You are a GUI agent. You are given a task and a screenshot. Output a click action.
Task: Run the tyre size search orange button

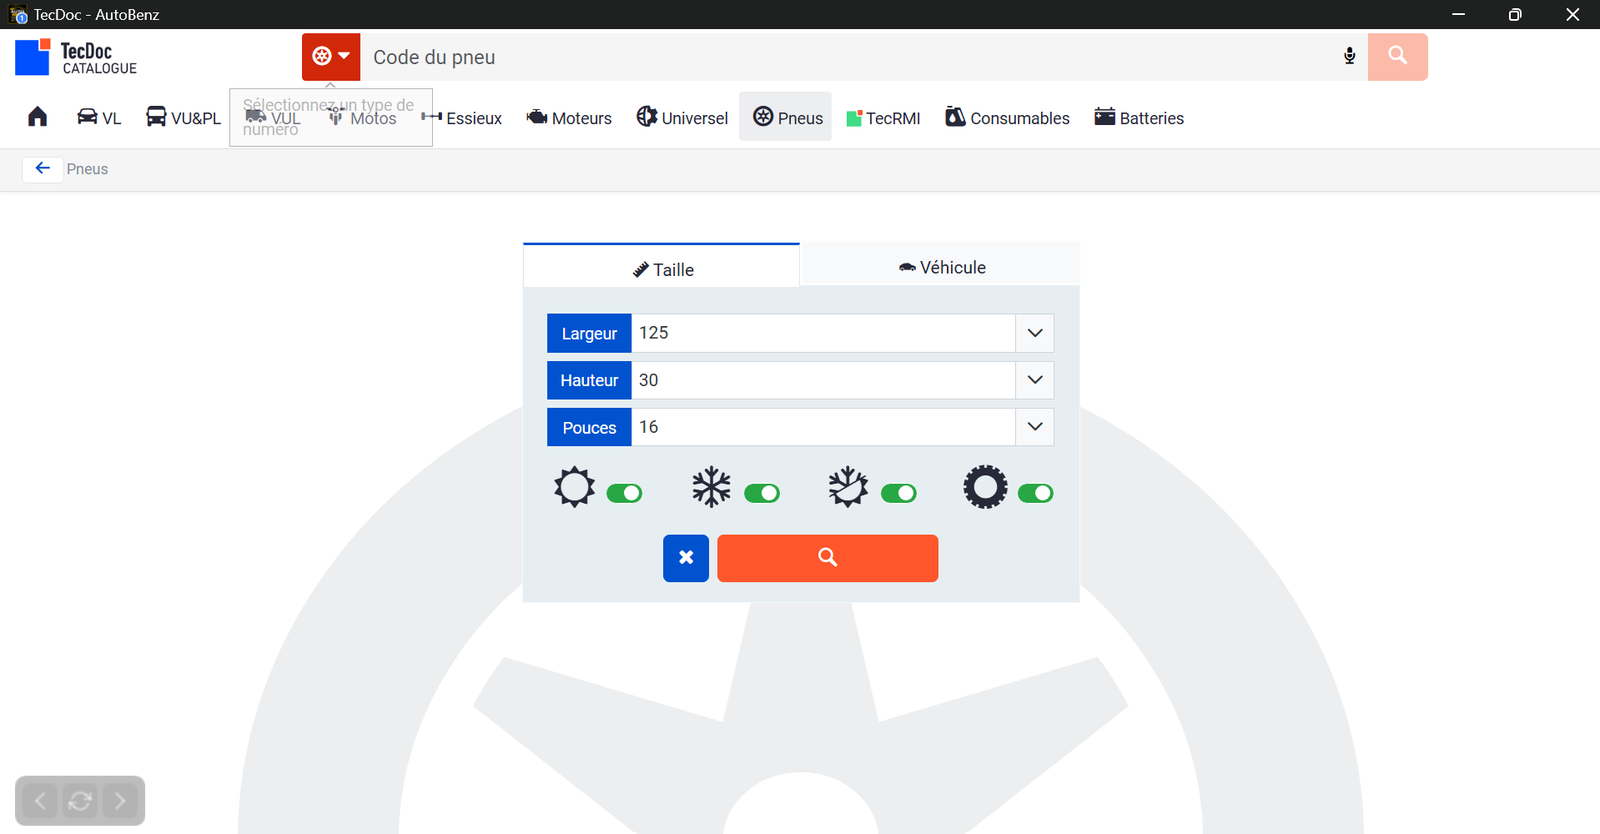(x=828, y=558)
